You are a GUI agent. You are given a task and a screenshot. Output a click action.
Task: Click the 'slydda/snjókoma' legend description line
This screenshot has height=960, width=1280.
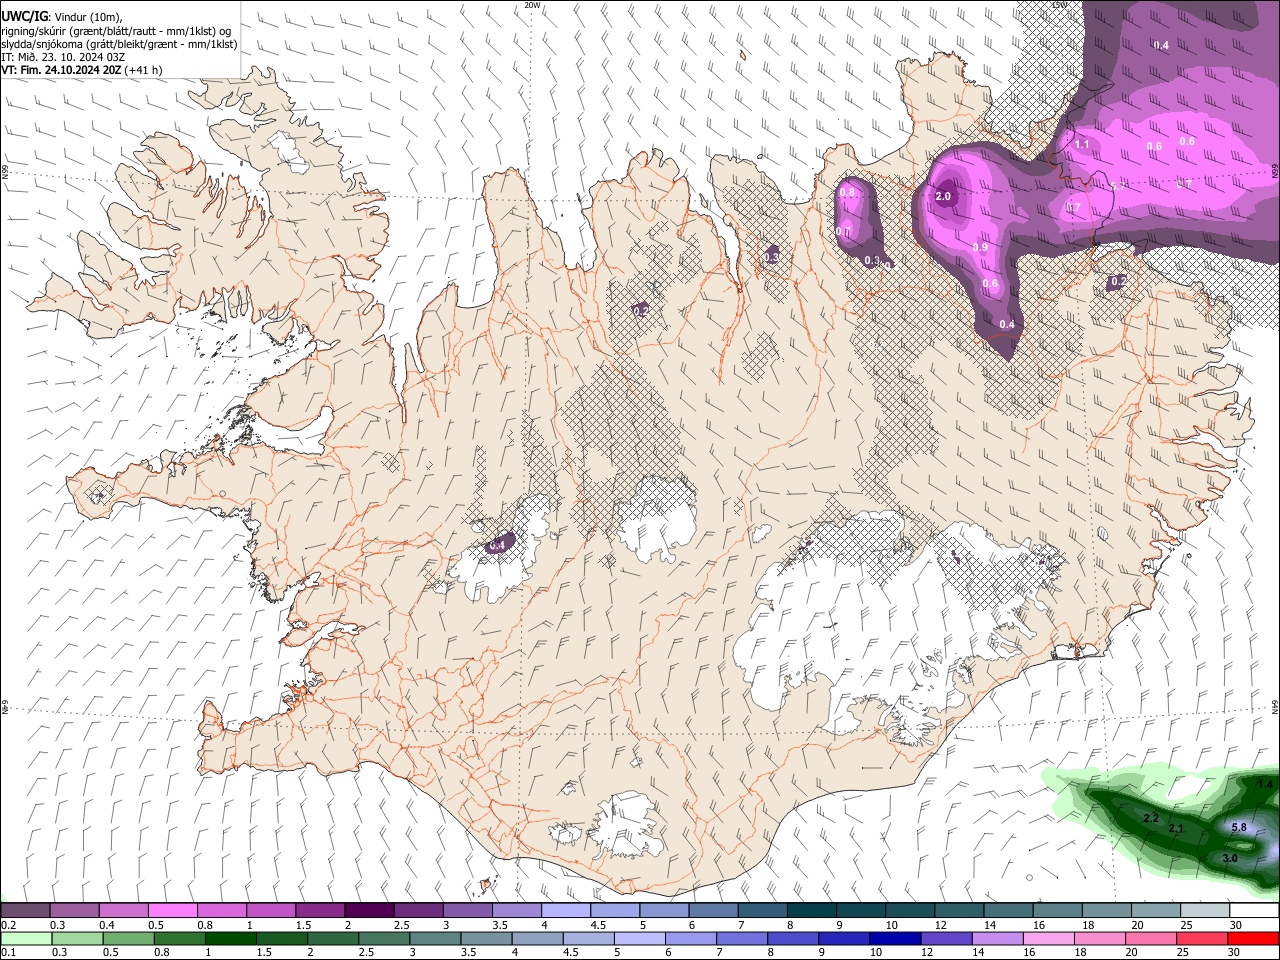tap(120, 44)
